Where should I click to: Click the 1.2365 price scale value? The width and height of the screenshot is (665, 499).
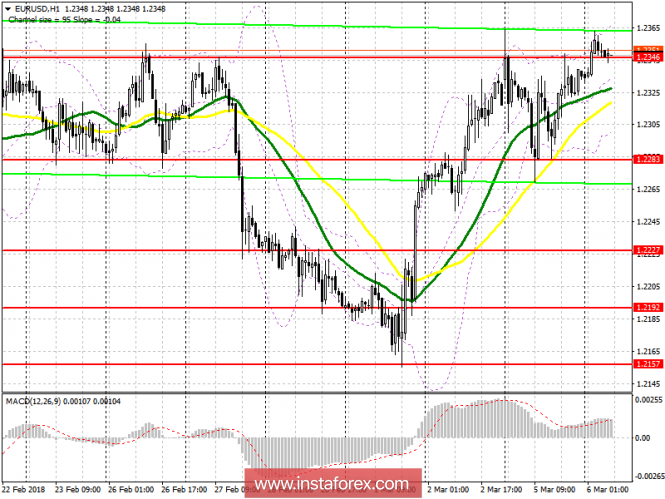point(648,28)
